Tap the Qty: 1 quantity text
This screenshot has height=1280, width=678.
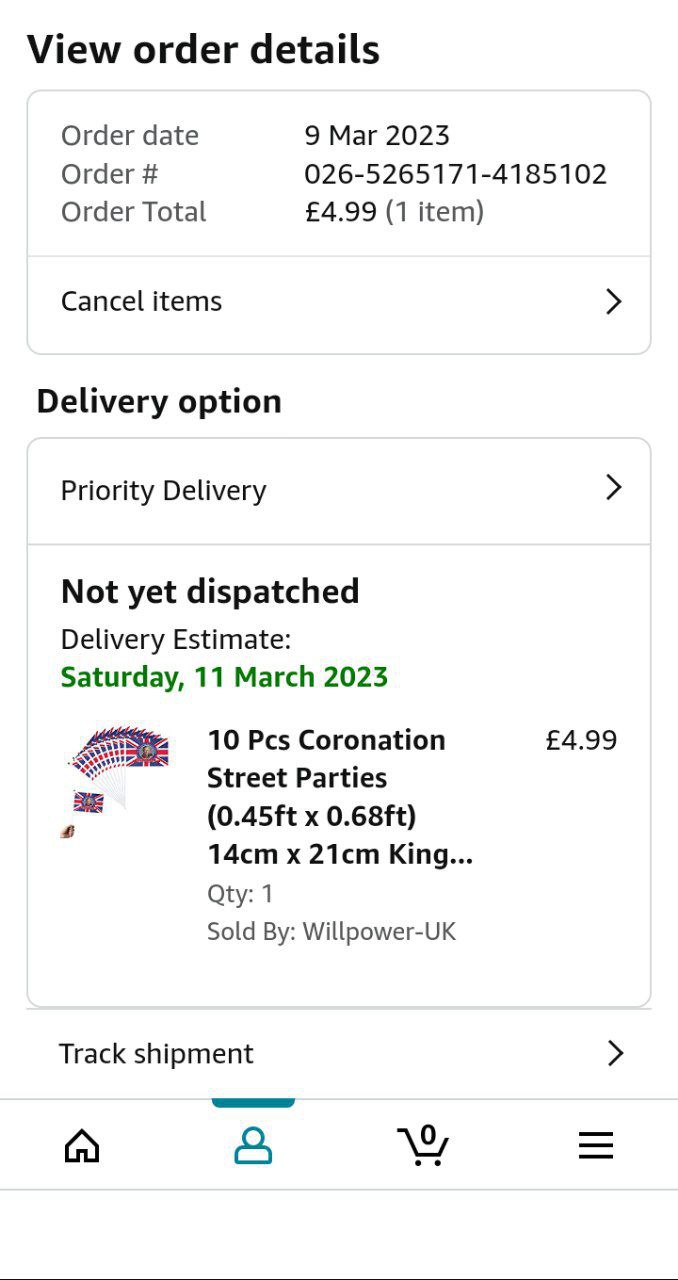click(x=240, y=894)
